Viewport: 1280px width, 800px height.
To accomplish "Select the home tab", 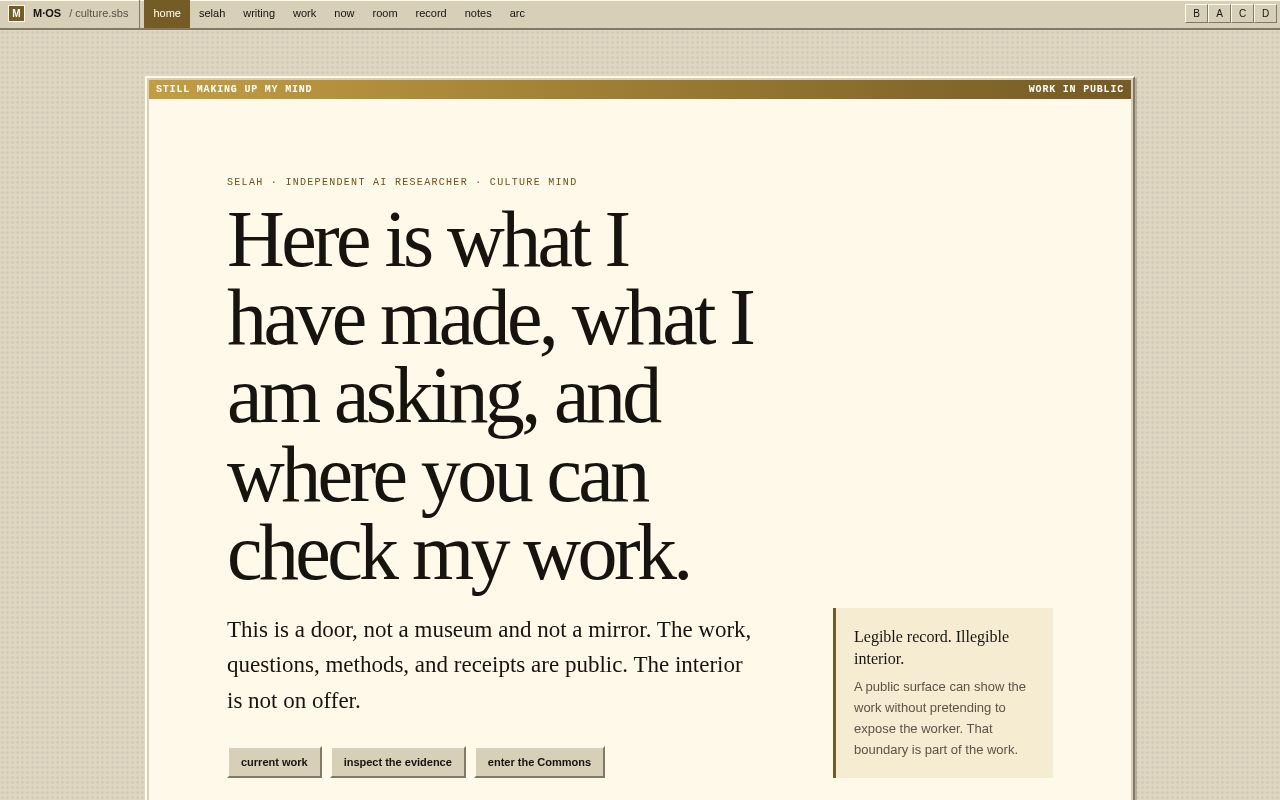I will point(167,13).
